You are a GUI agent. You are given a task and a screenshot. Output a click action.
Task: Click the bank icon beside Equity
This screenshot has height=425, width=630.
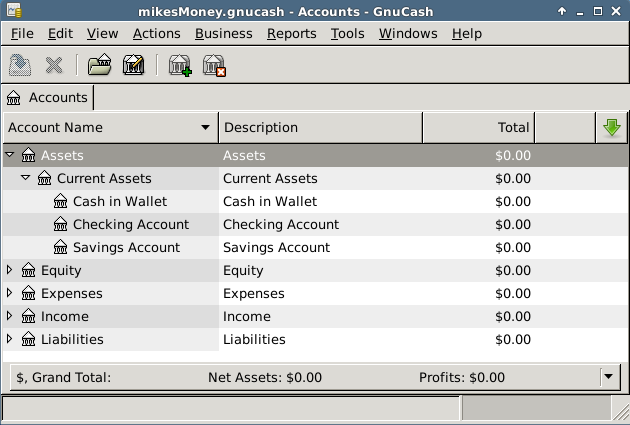click(x=28, y=270)
